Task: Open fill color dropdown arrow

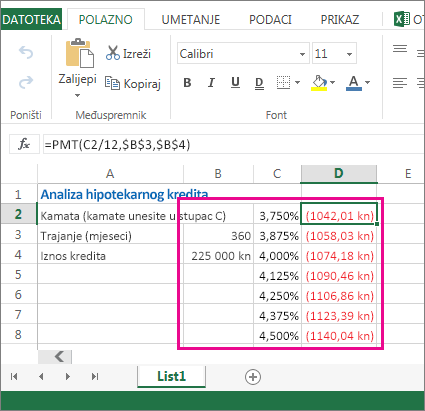Action: click(332, 82)
